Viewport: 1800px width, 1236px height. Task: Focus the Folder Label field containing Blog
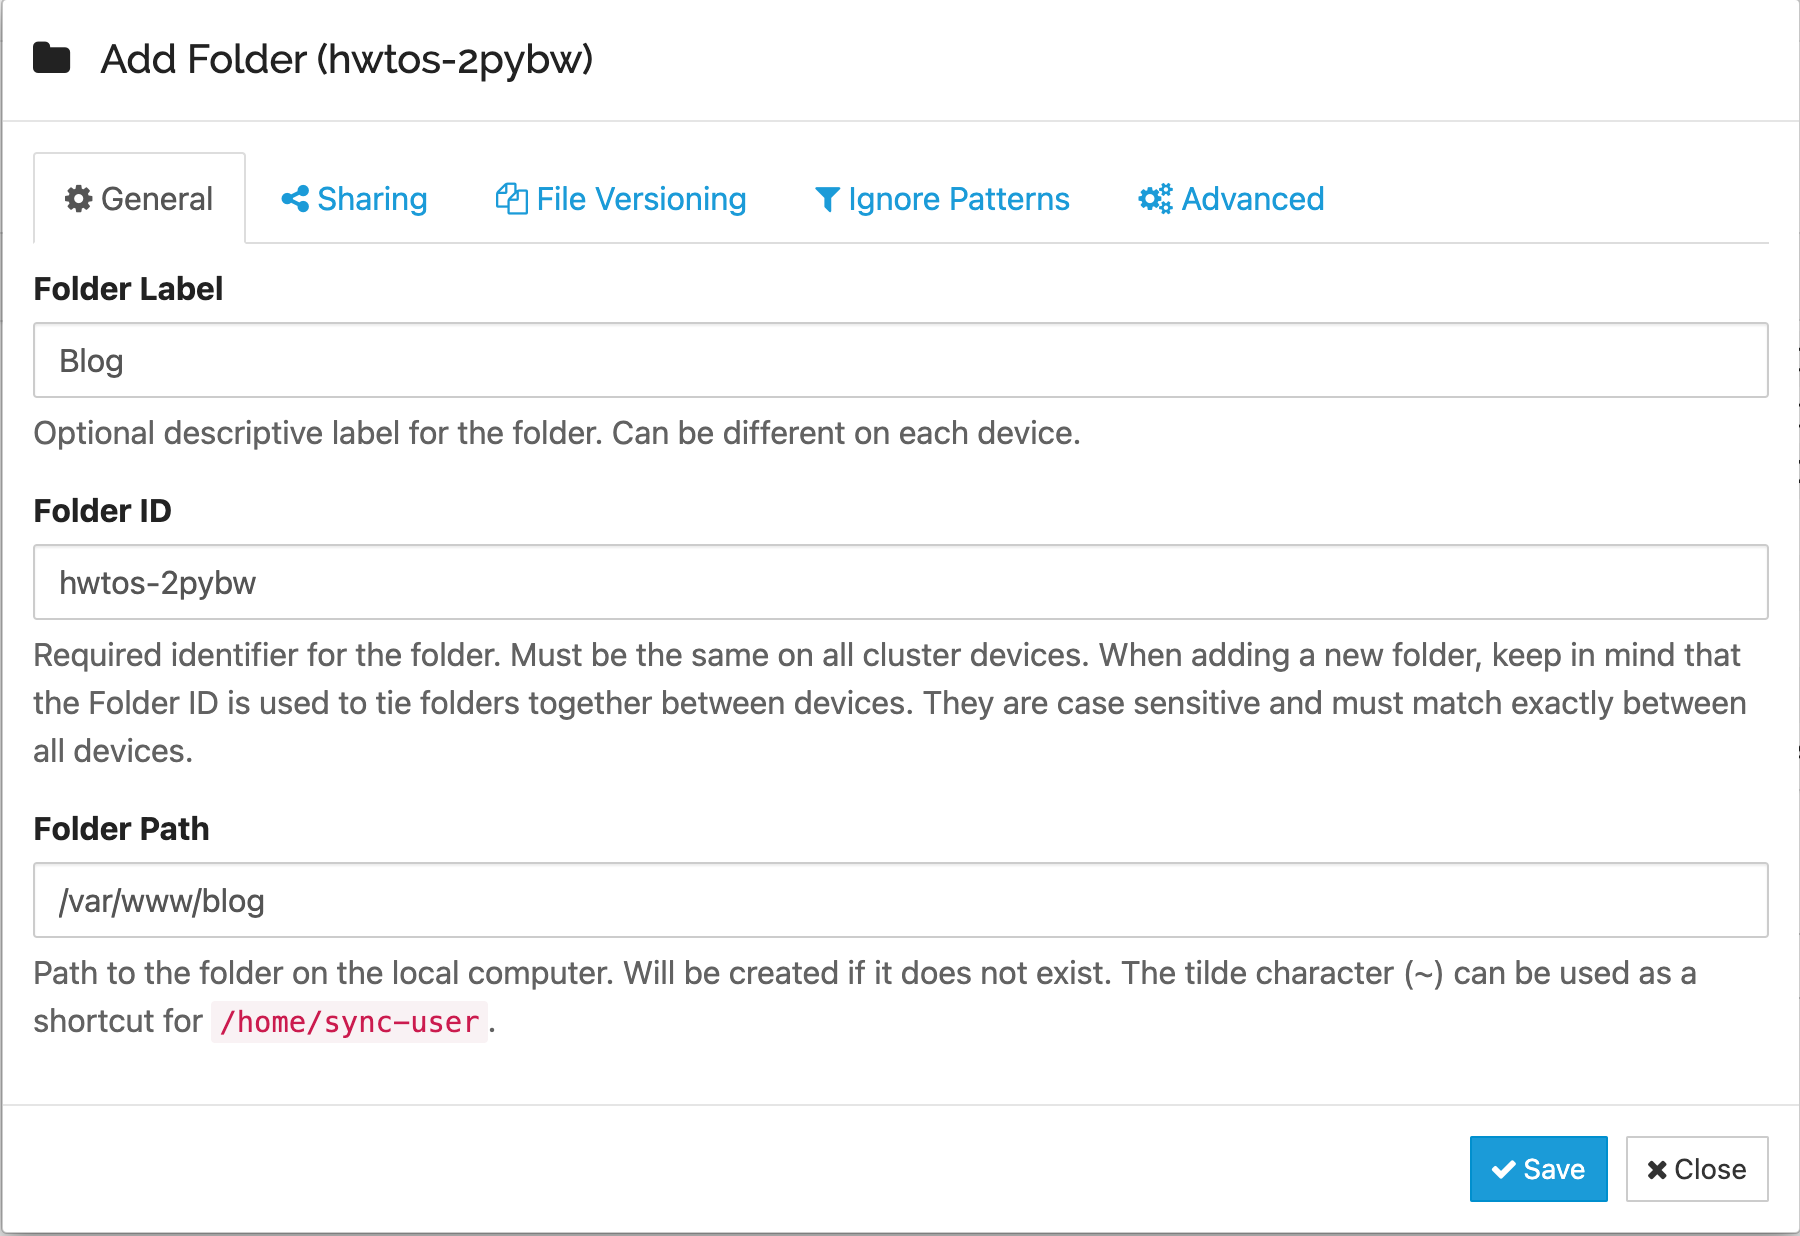tap(900, 360)
